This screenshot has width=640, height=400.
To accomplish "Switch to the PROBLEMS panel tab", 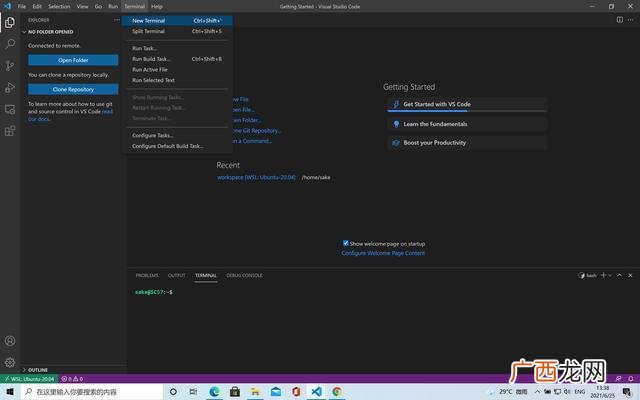I will tap(147, 276).
